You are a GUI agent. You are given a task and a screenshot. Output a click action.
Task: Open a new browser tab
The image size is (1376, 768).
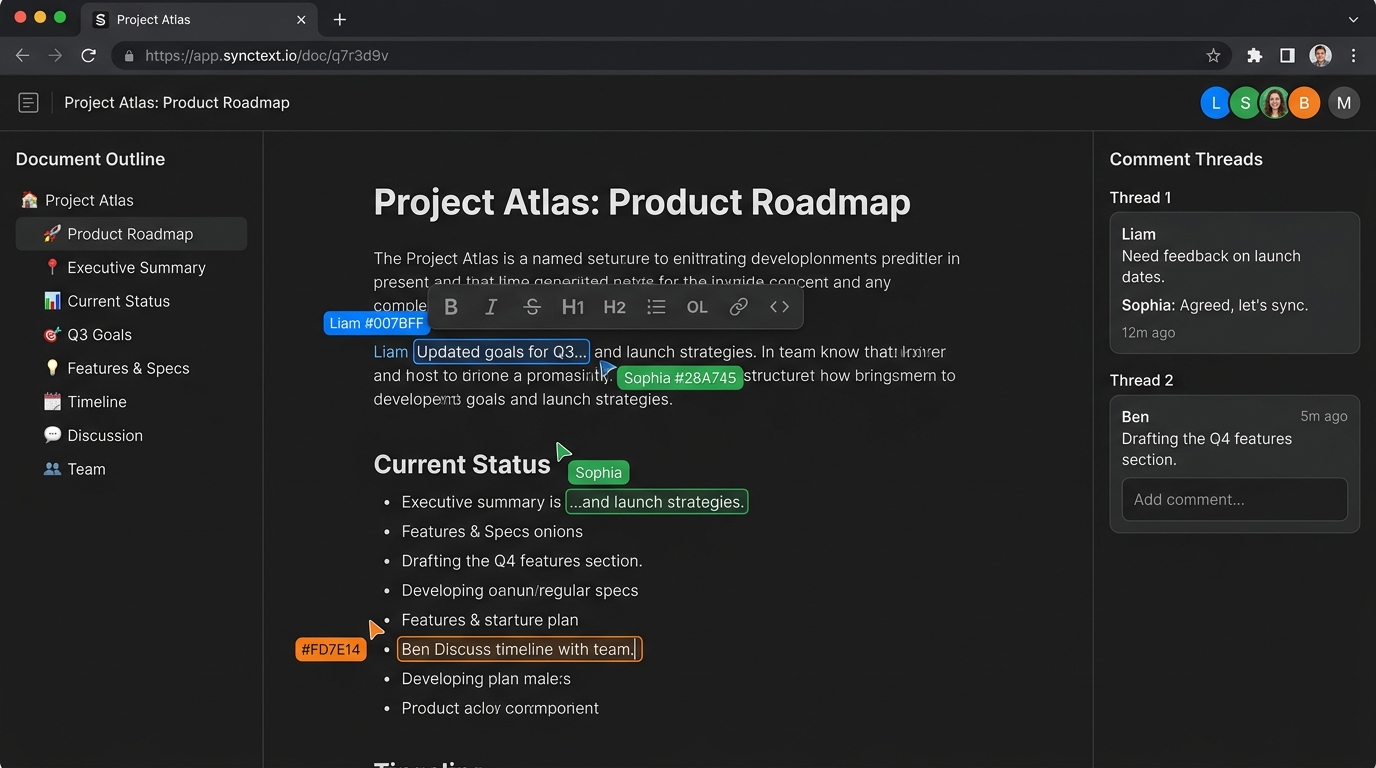[340, 19]
